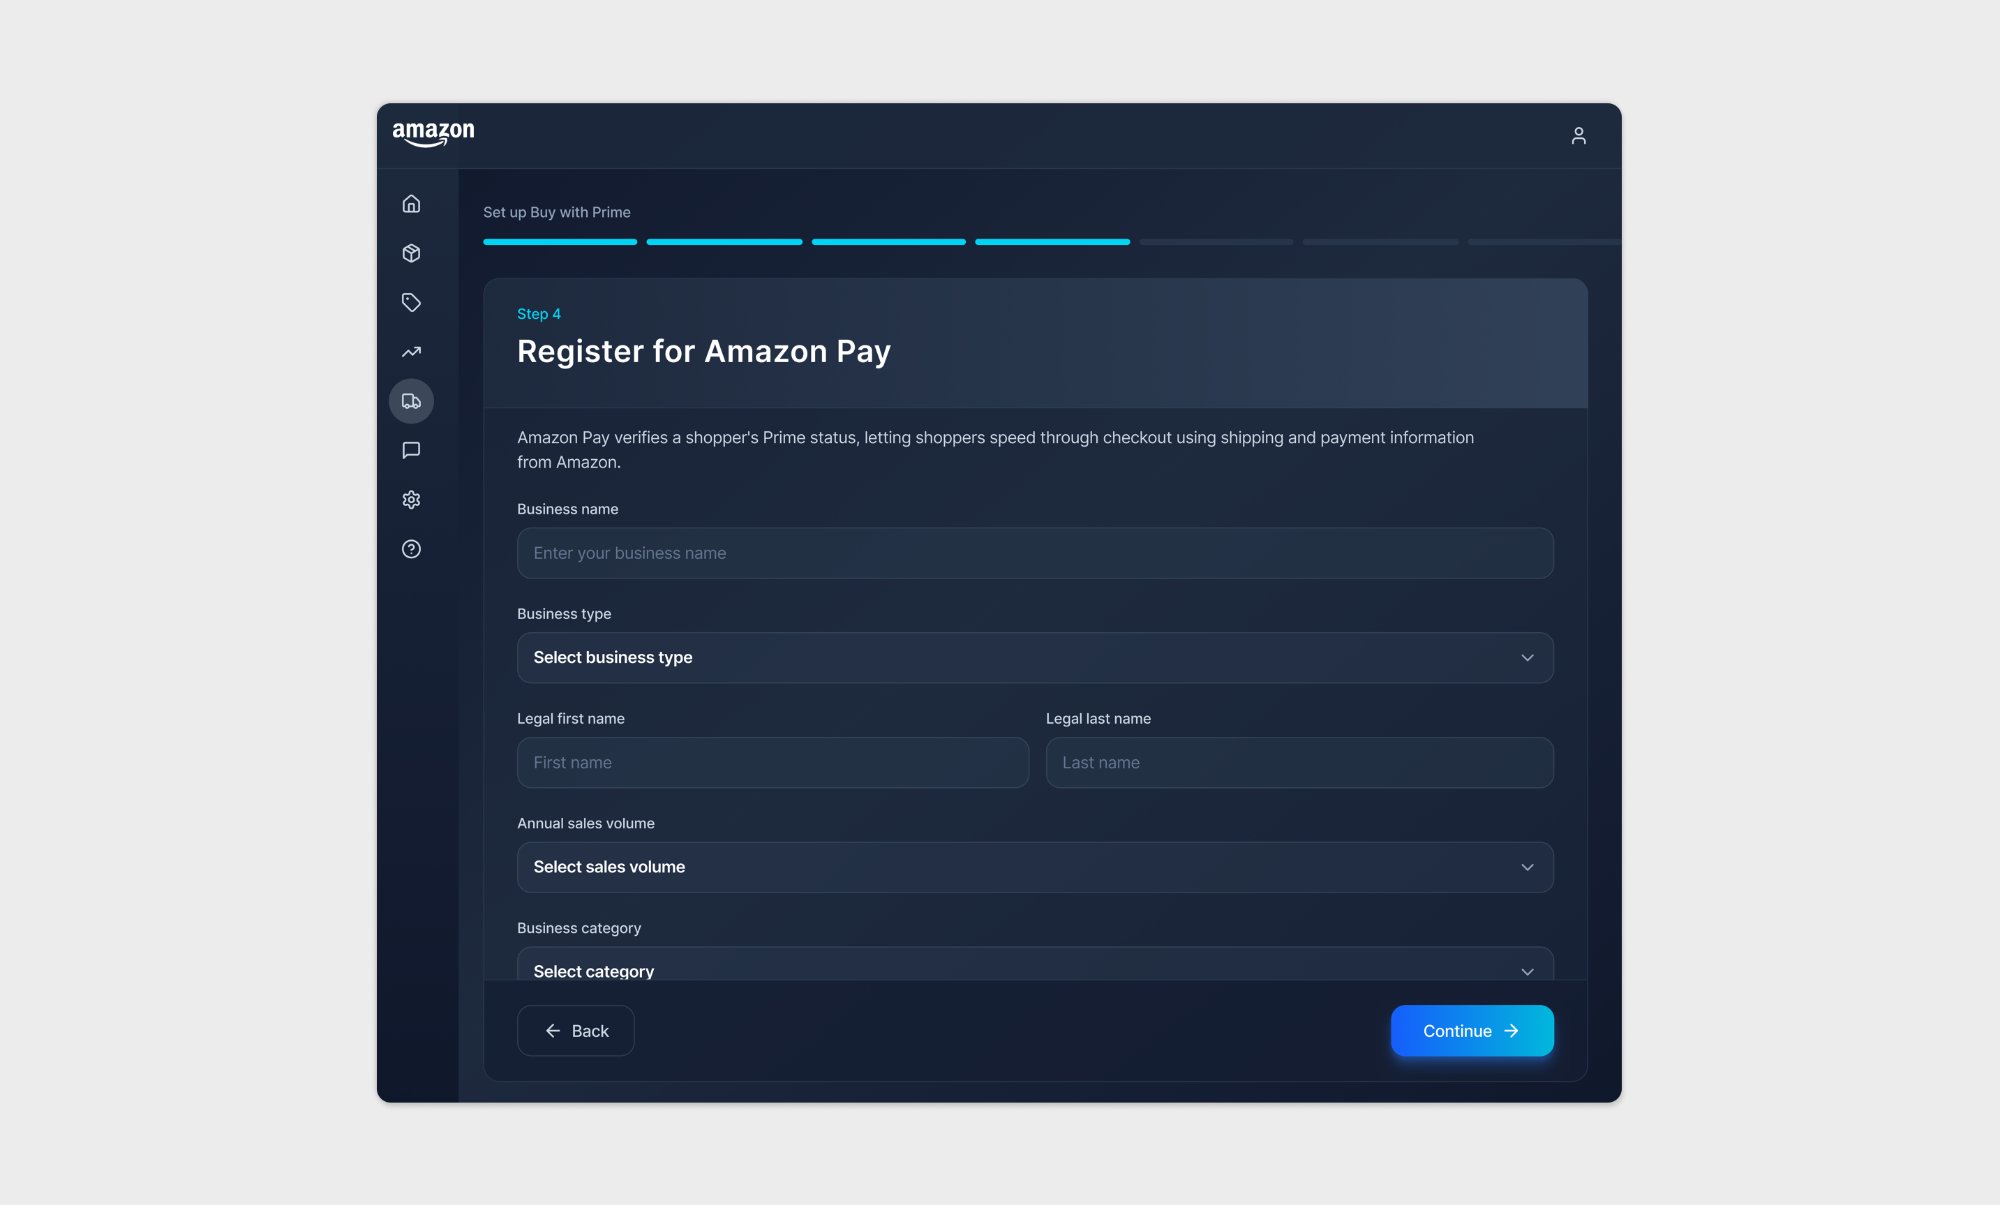The width and height of the screenshot is (2000, 1205).
Task: Open the messages chat icon
Action: 411,450
